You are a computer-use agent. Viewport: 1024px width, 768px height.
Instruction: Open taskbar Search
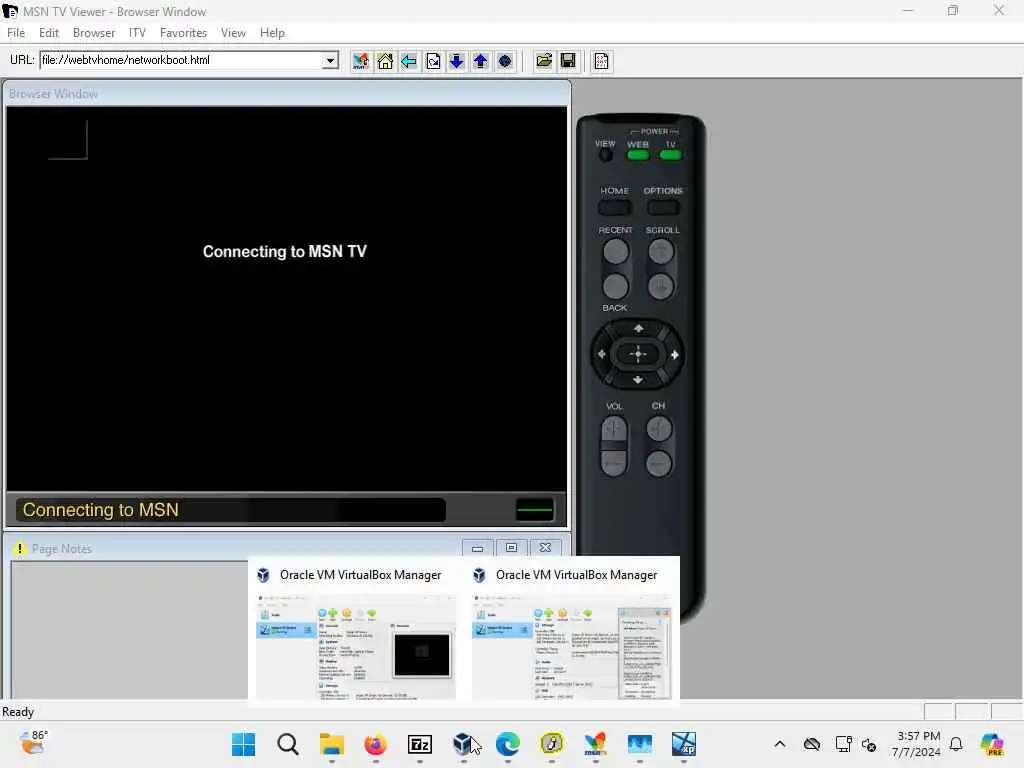(x=287, y=744)
